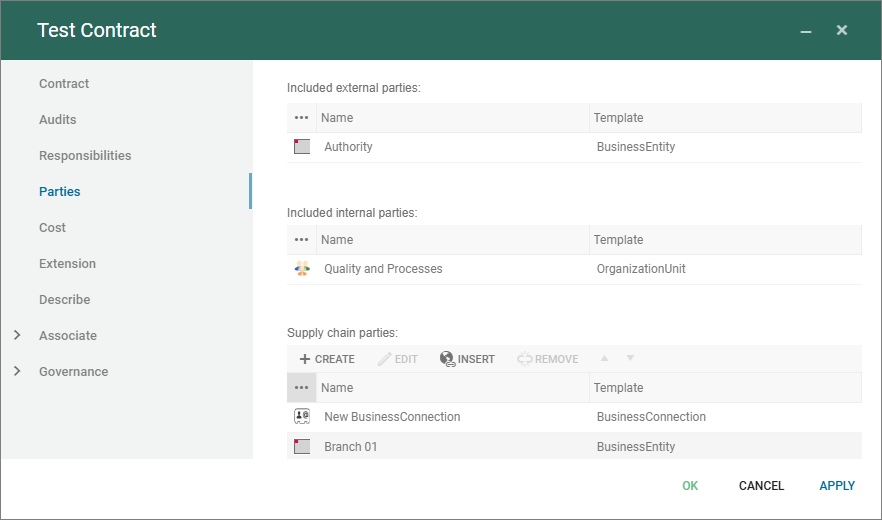Image resolution: width=882 pixels, height=520 pixels.
Task: Open supply chain column options ellipsis
Action: click(302, 388)
